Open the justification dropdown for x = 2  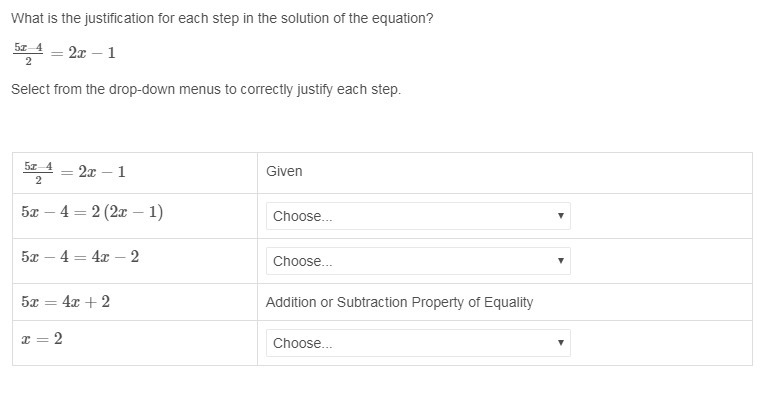coord(418,343)
